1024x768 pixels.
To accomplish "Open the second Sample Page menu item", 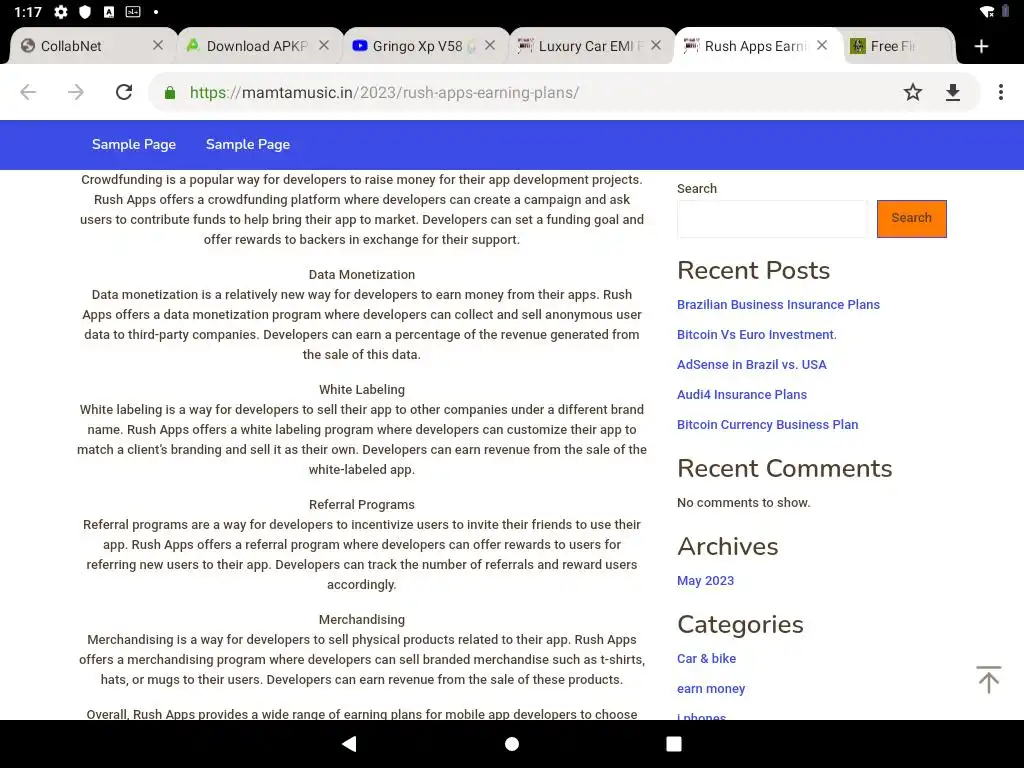I will [248, 144].
